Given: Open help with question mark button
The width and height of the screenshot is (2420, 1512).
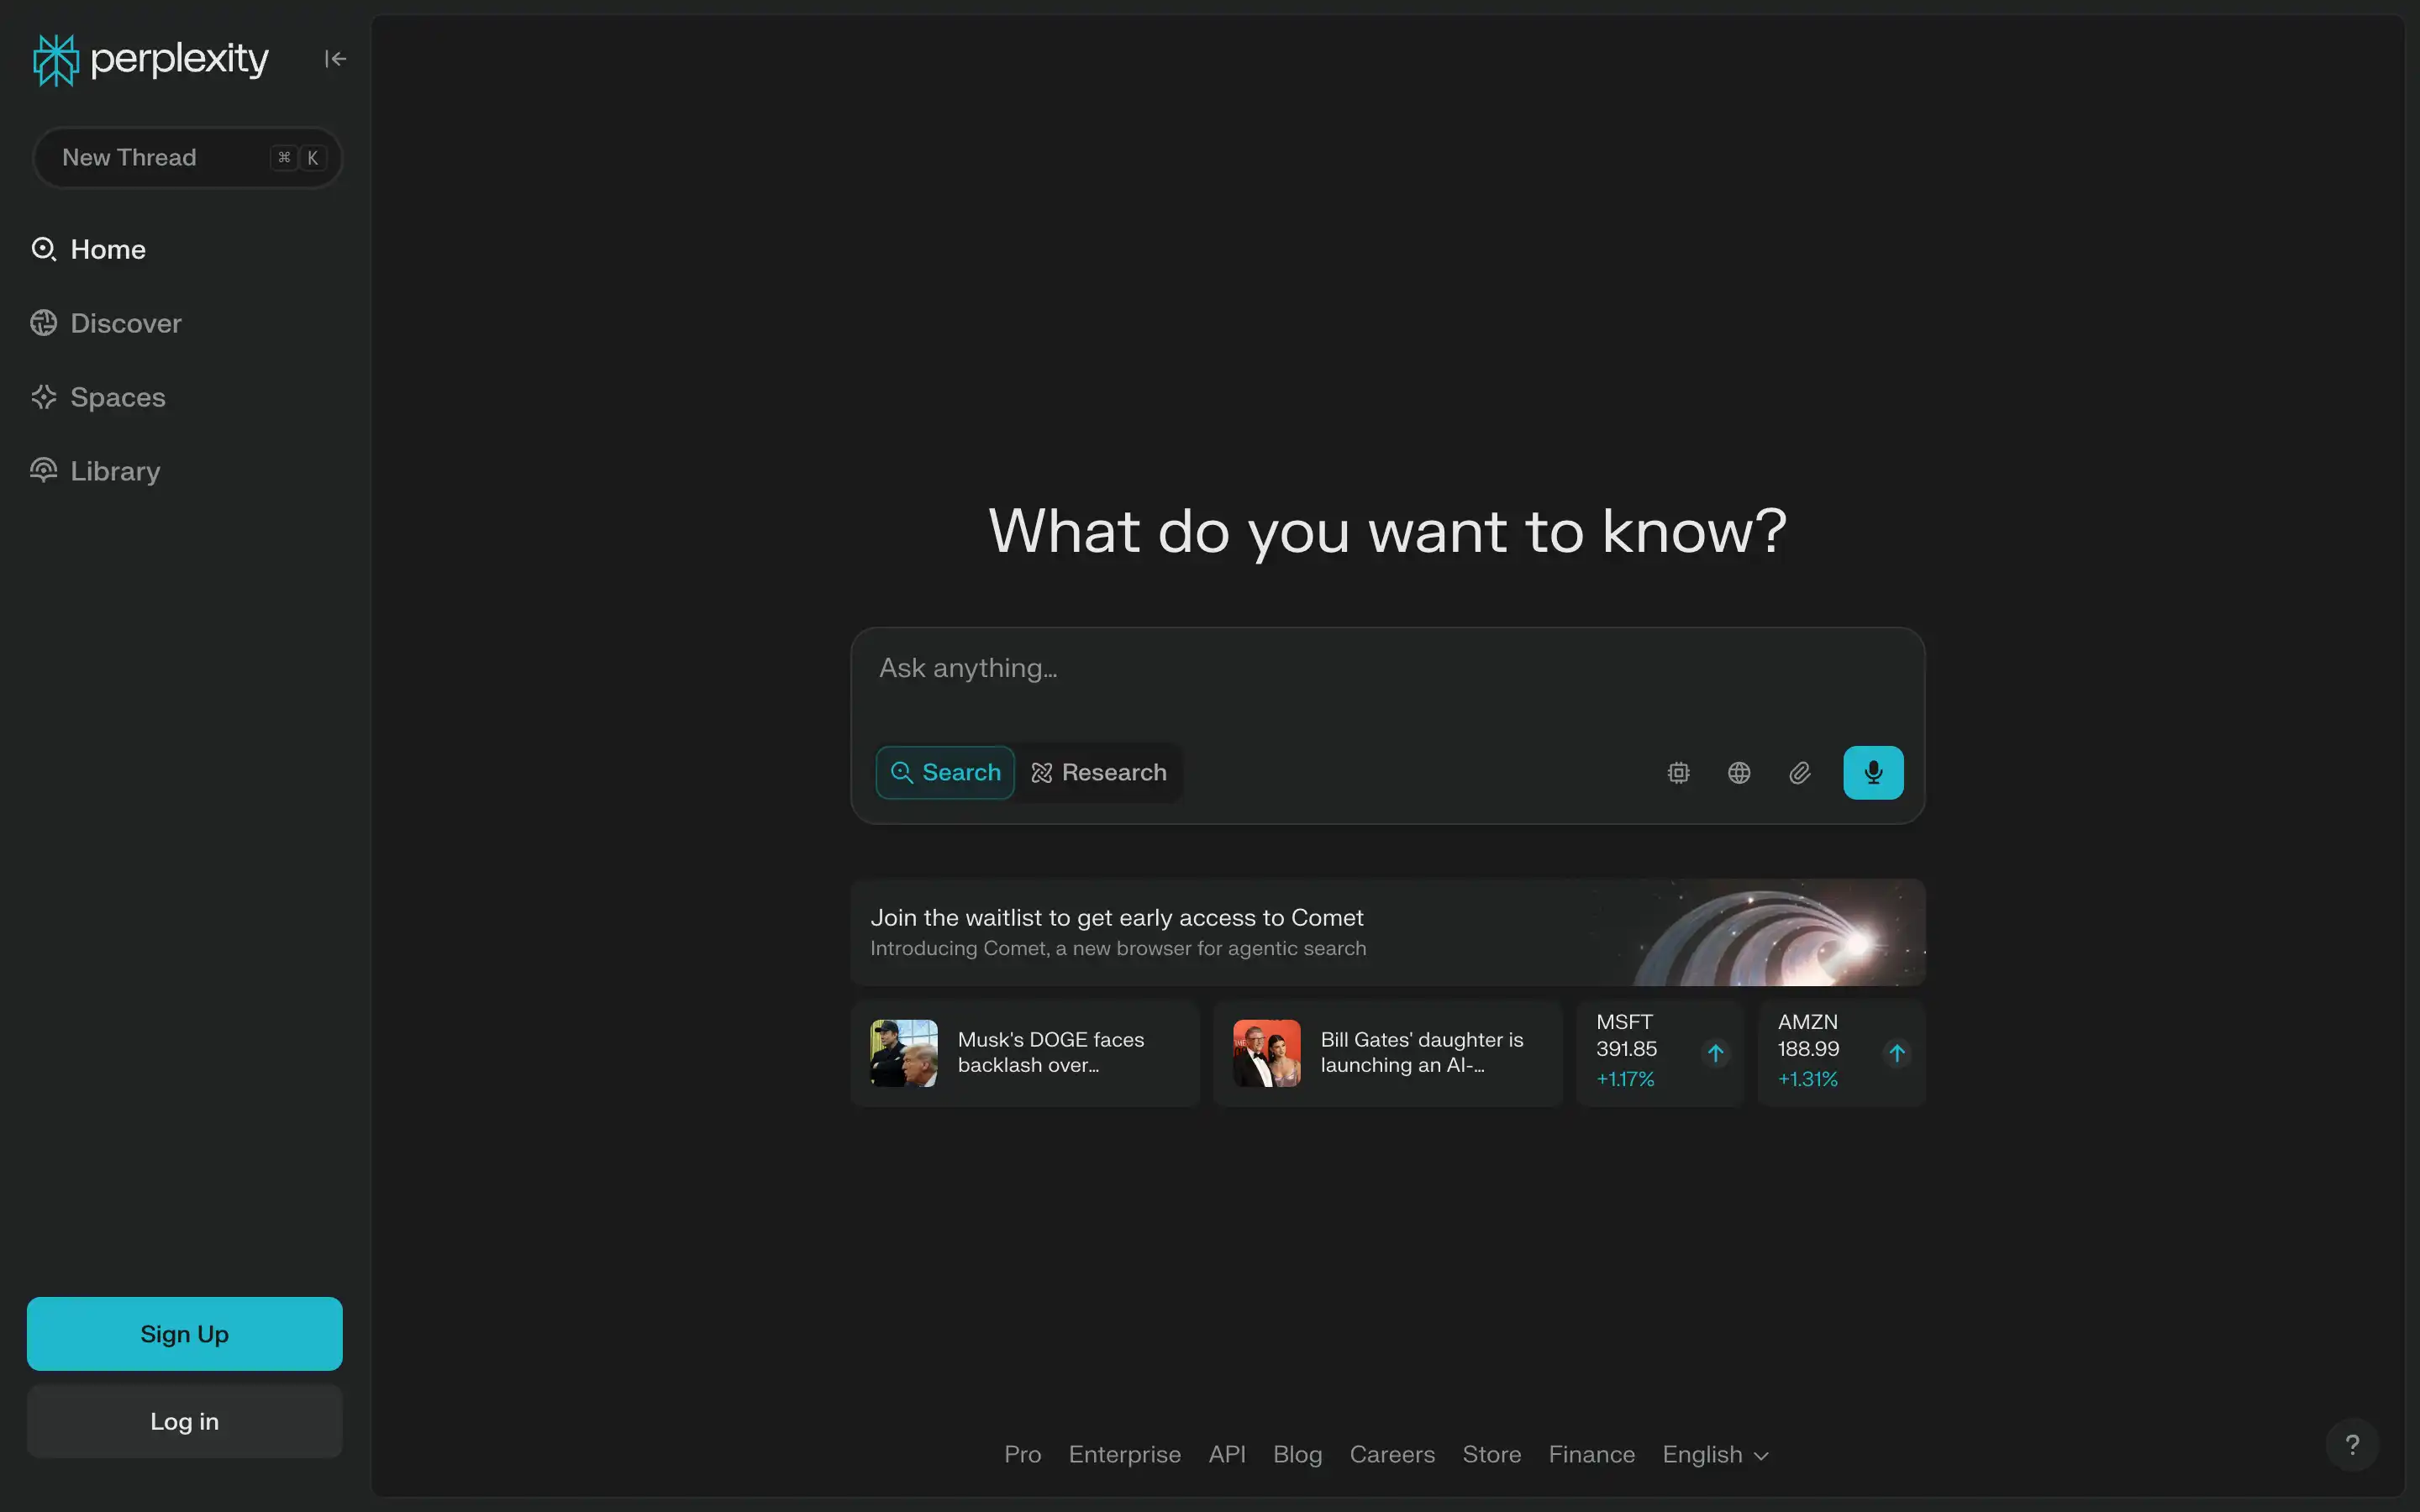Looking at the screenshot, I should (2352, 1445).
